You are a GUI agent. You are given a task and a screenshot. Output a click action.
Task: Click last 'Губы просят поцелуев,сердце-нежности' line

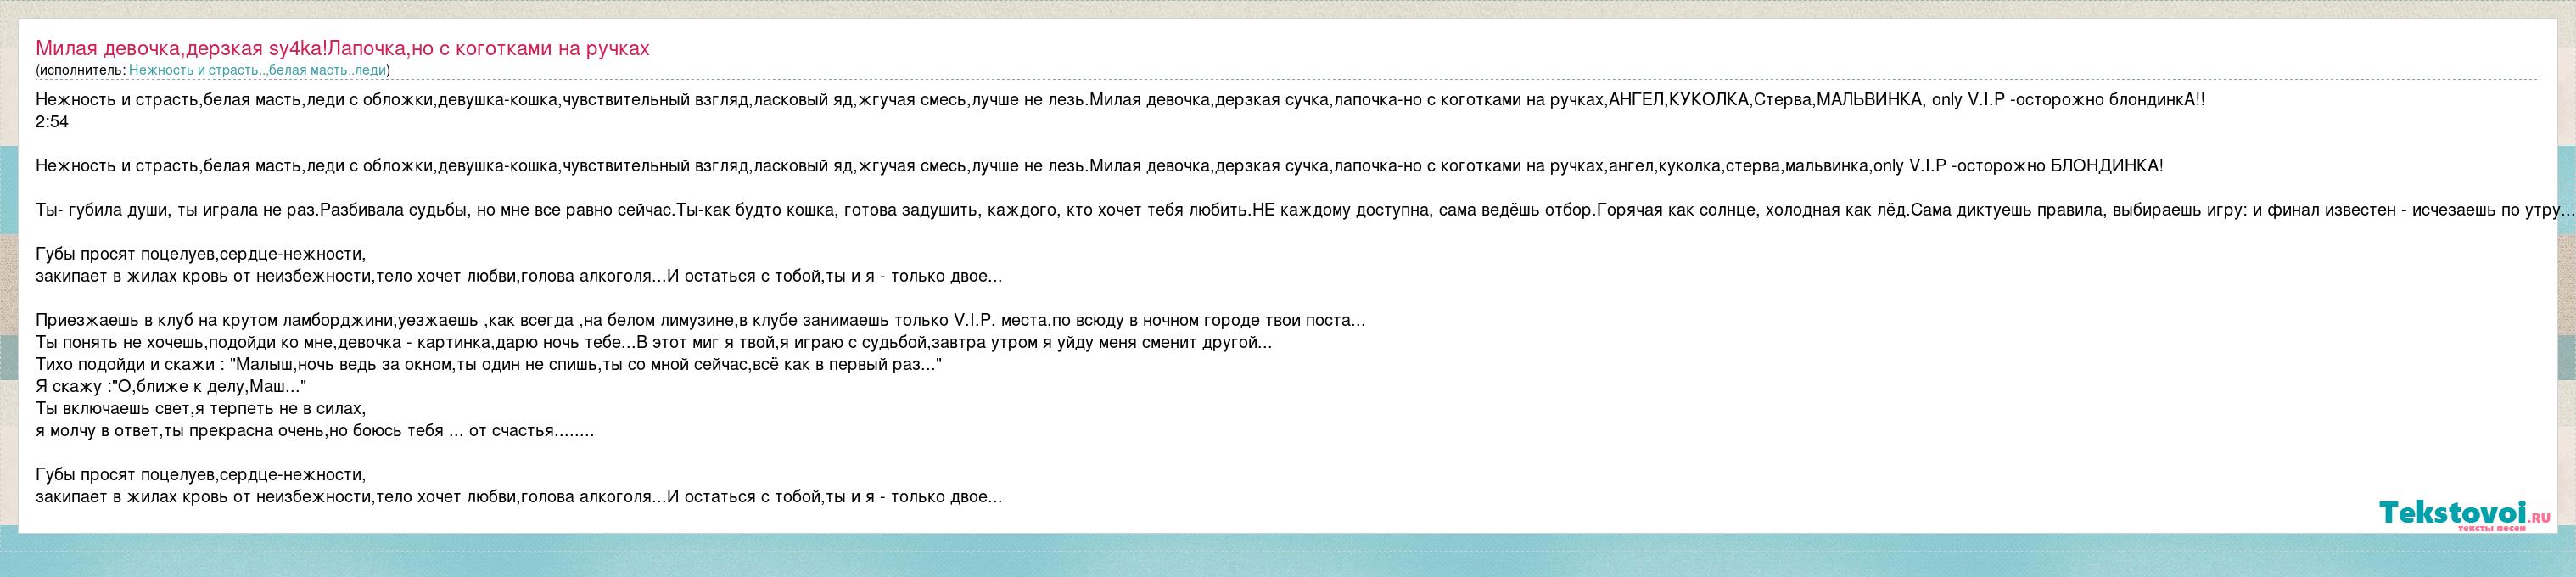[x=200, y=475]
